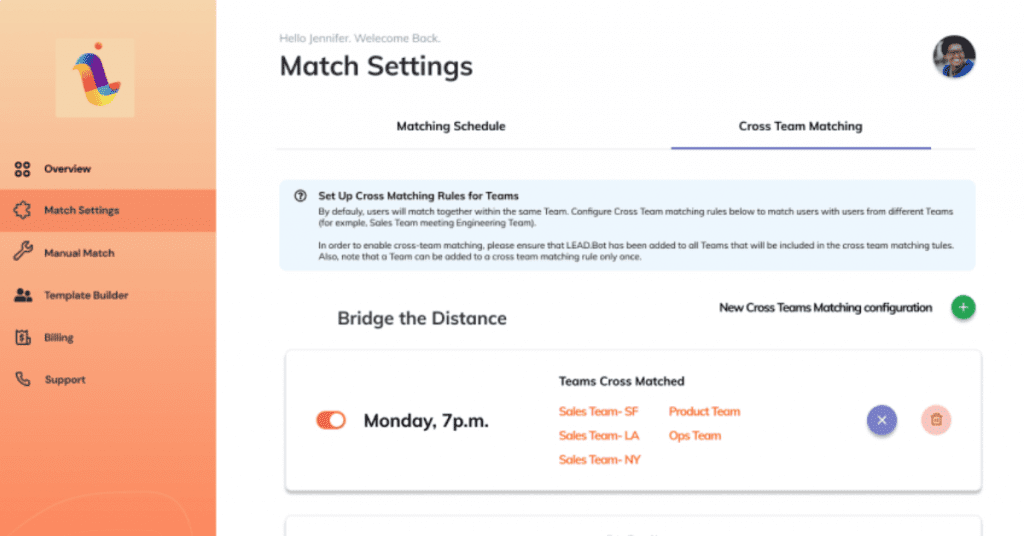Image resolution: width=1024 pixels, height=536 pixels.
Task: Click the Overview grid icon
Action: [x=22, y=169]
